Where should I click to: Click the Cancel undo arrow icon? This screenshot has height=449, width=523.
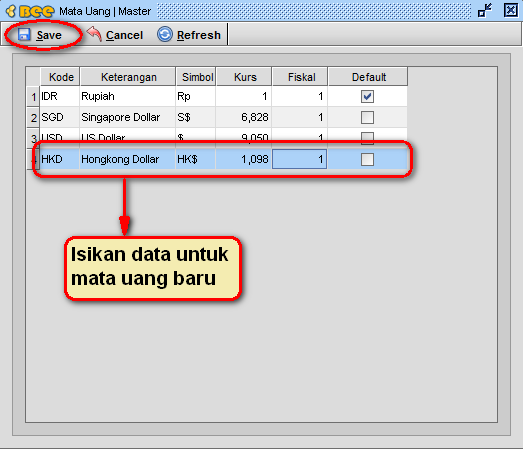point(94,34)
